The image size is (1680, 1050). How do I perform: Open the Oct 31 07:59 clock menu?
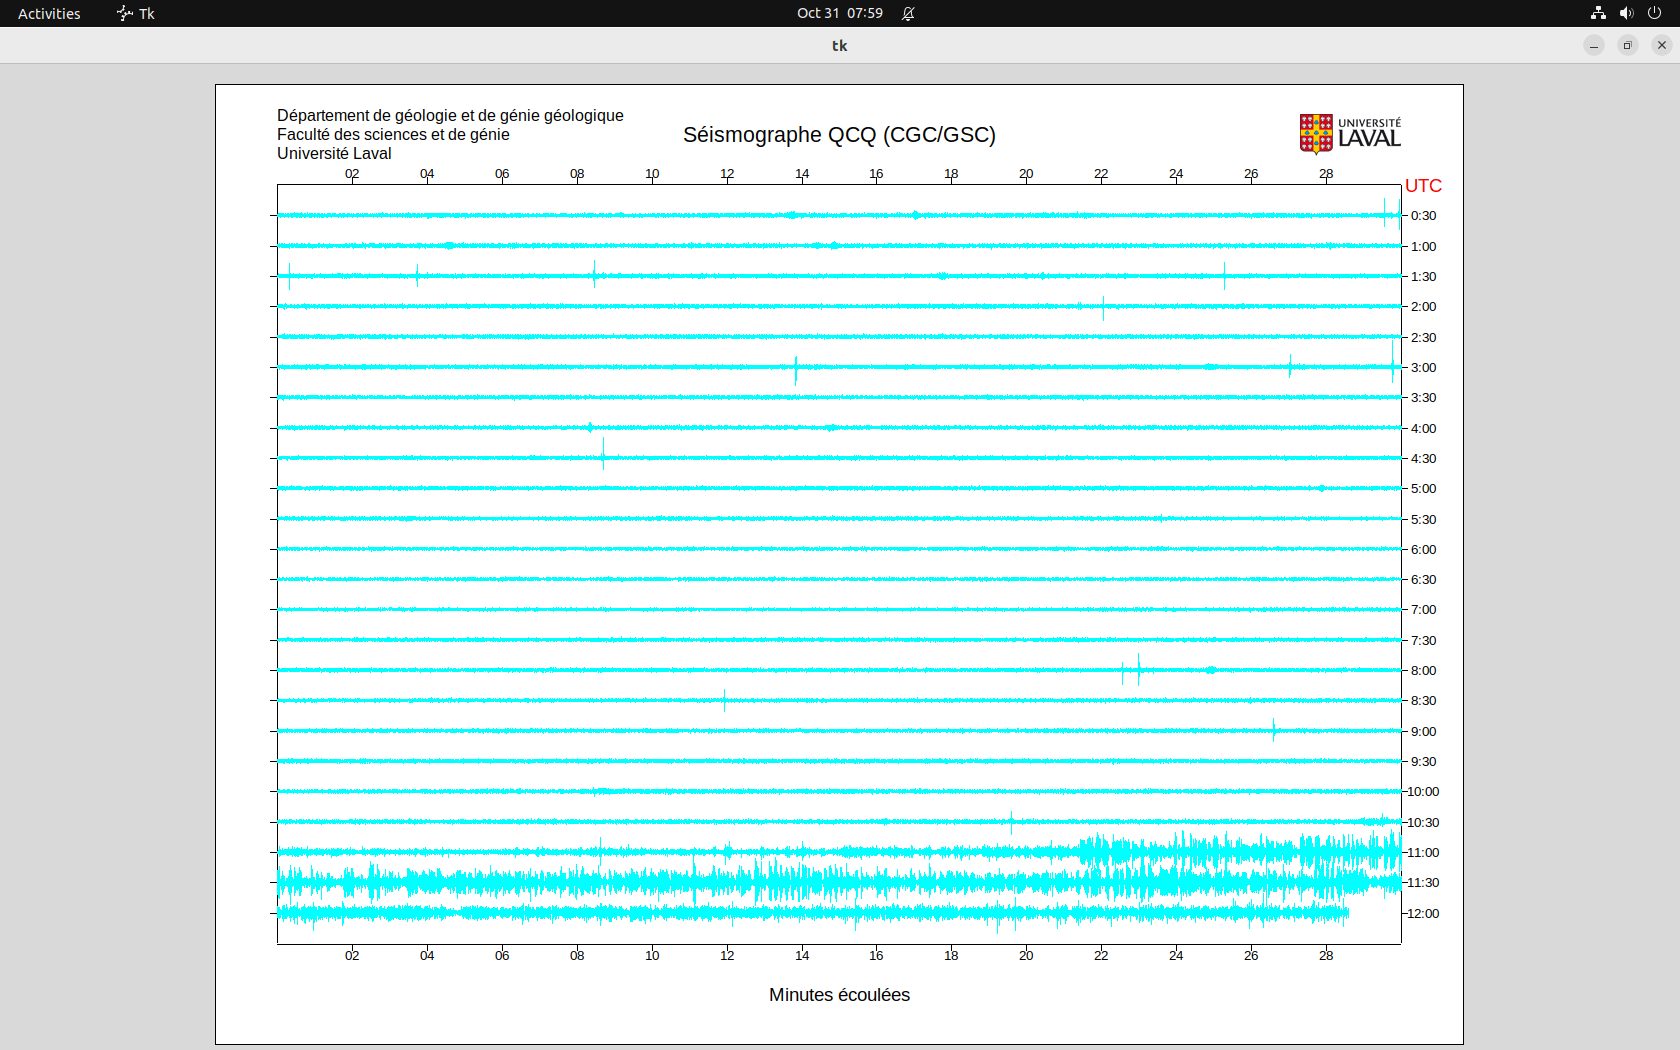839,13
